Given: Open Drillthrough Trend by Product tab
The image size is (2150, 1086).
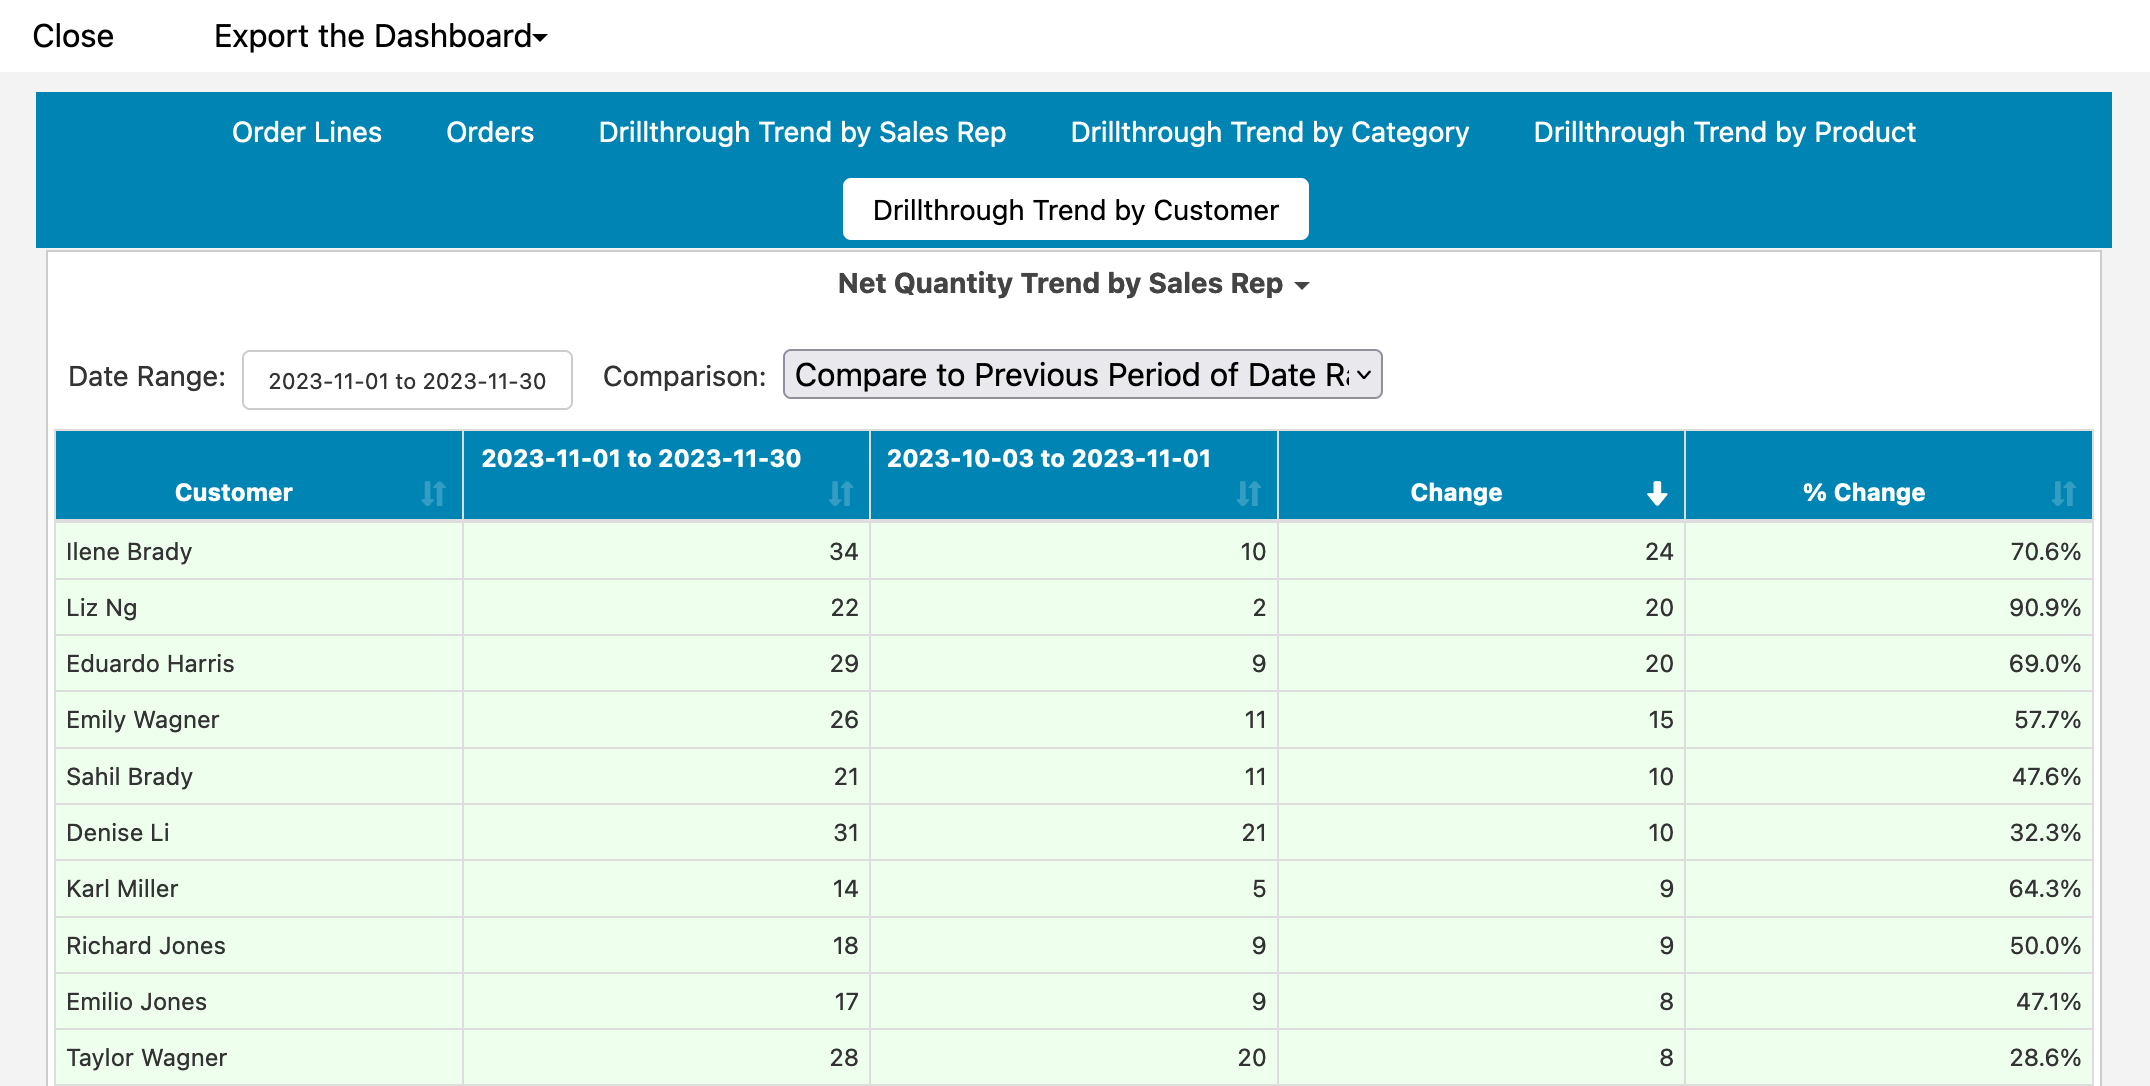Looking at the screenshot, I should pos(1724,132).
